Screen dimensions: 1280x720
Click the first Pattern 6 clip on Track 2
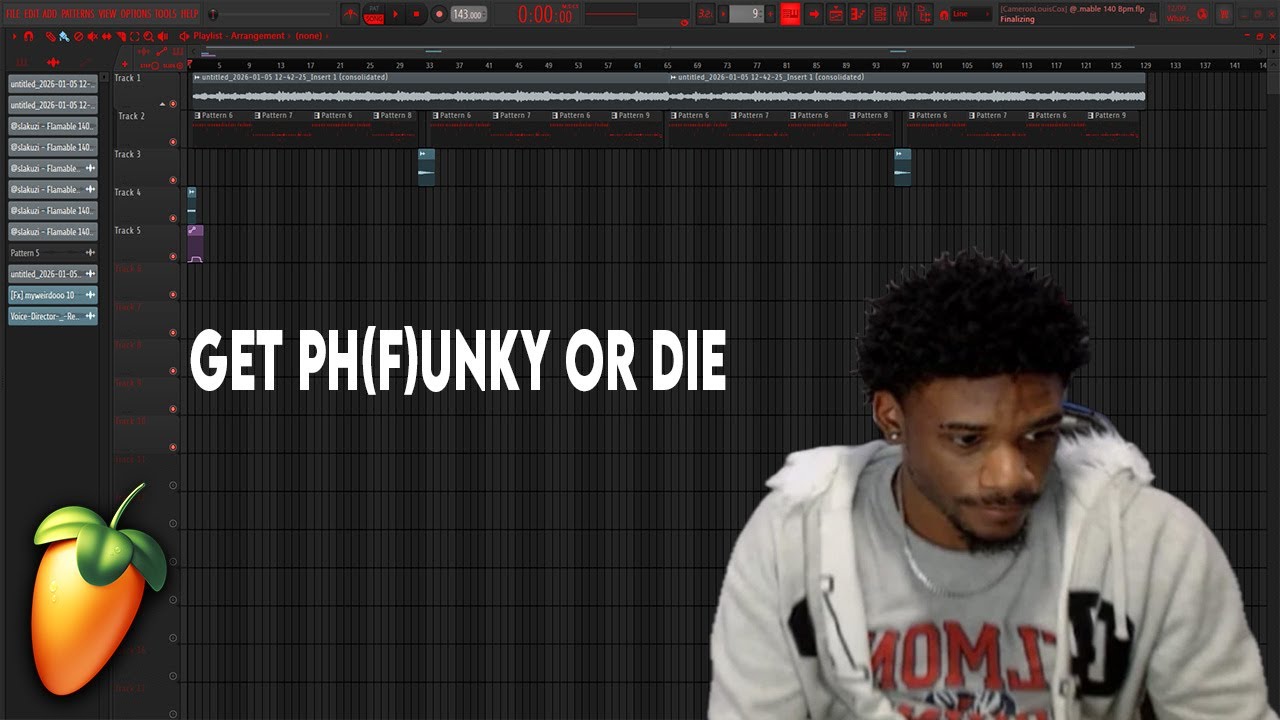point(222,129)
